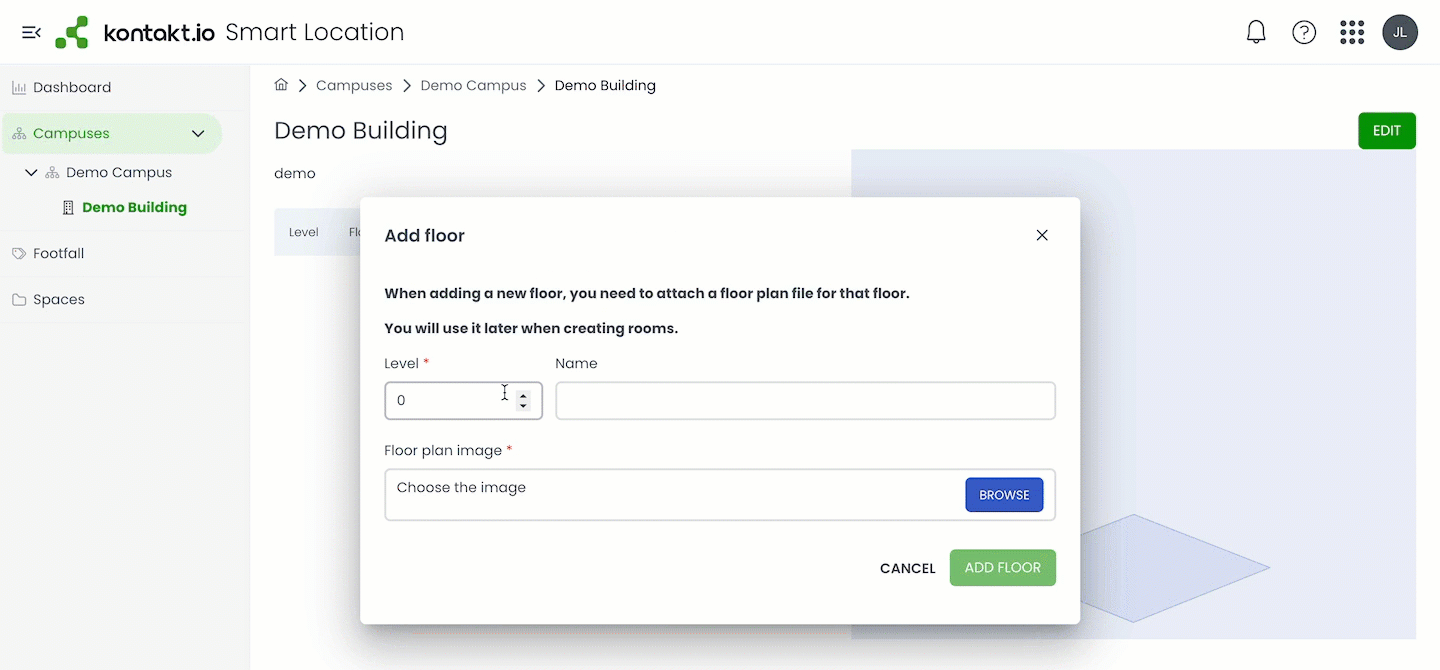Collapse the Campuses section chevron
This screenshot has width=1440, height=670.
pos(197,133)
